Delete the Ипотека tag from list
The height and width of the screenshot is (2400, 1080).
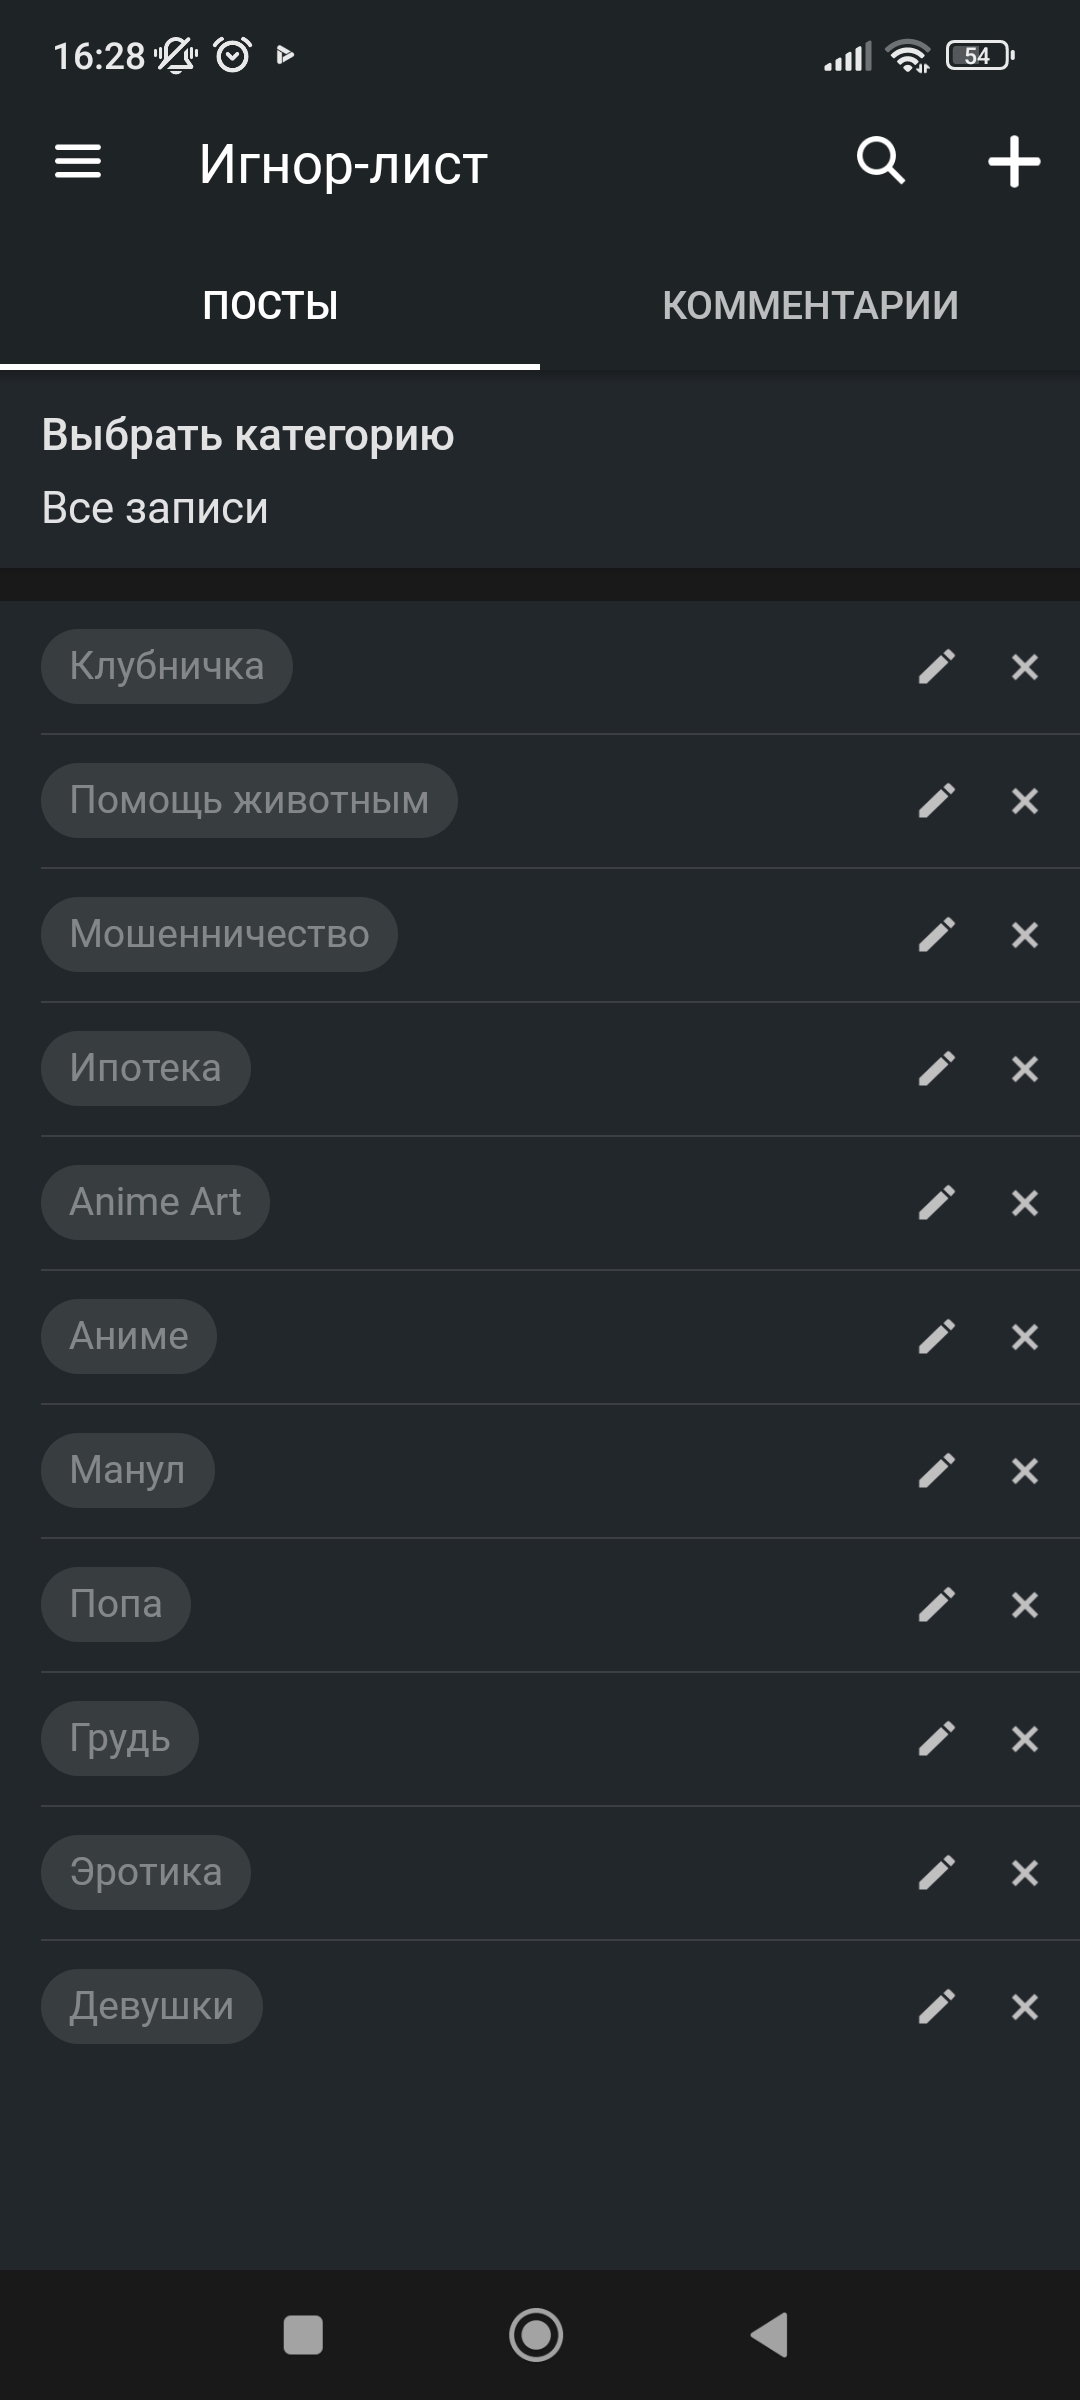click(x=1025, y=1069)
